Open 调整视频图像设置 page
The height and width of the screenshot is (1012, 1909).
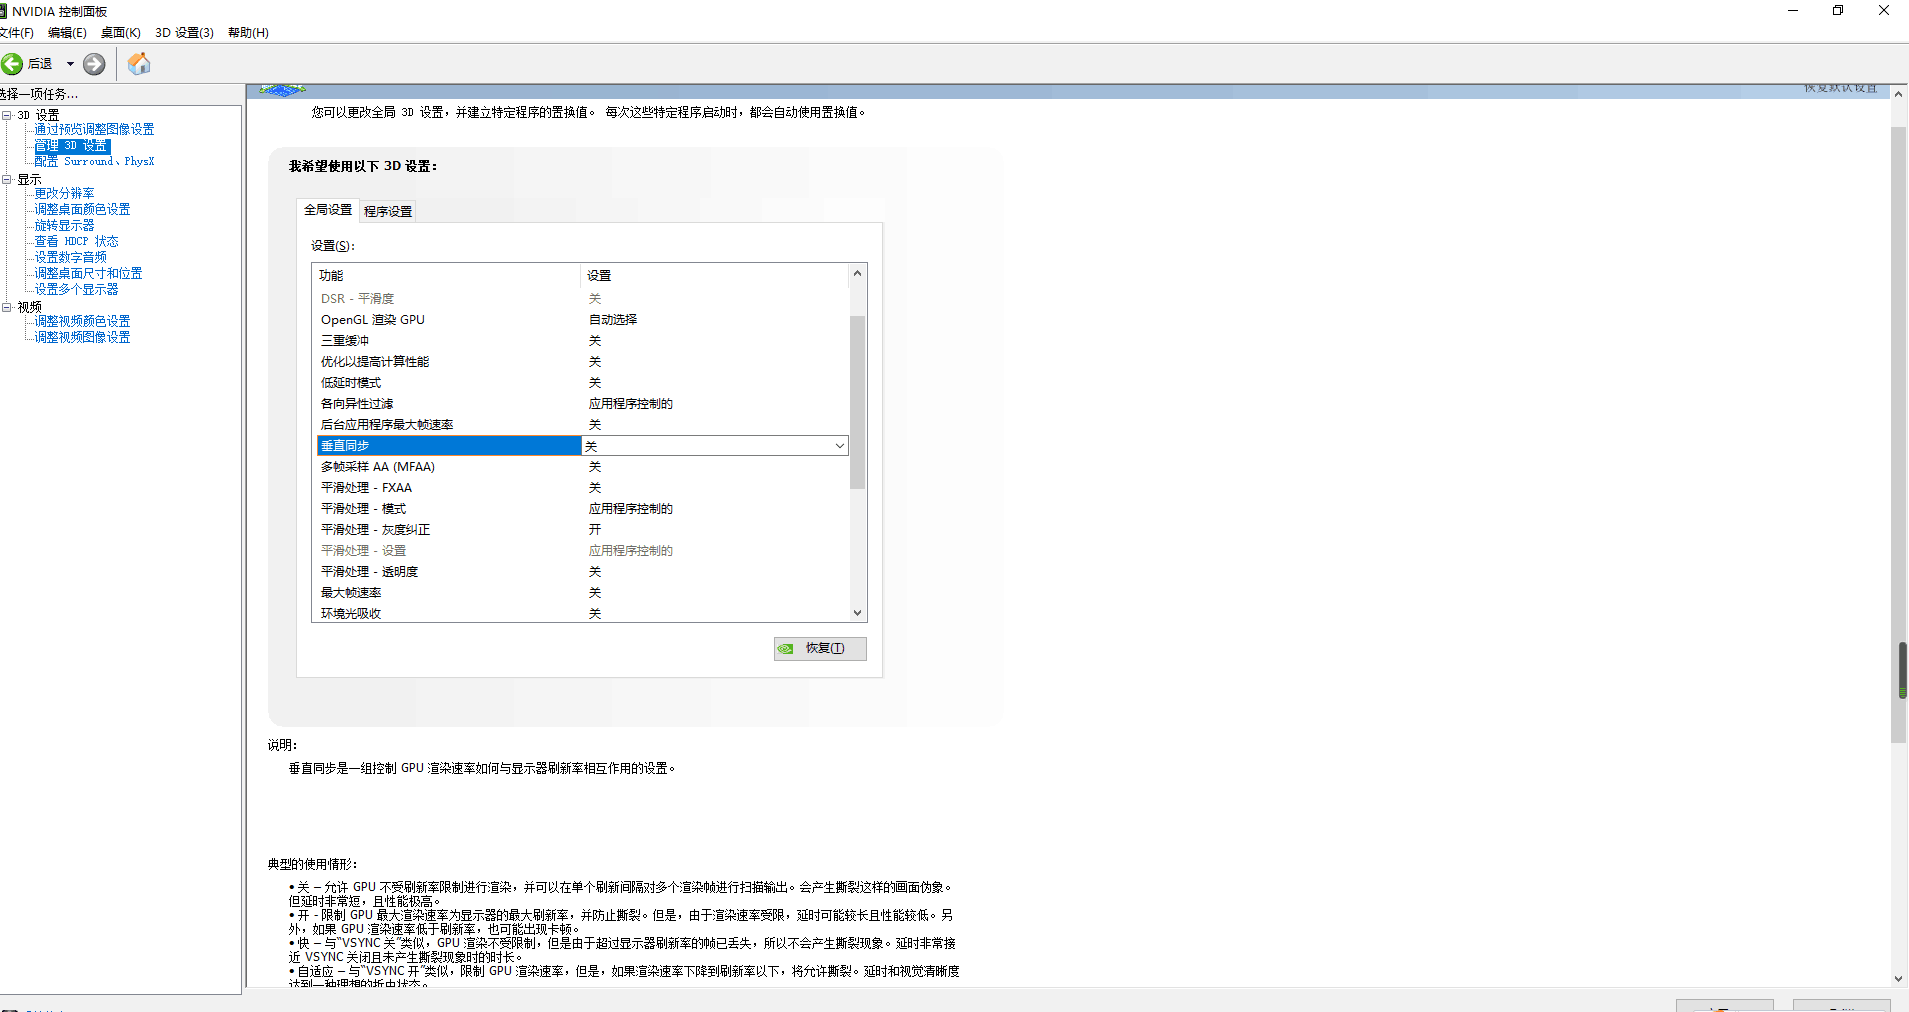click(x=82, y=338)
